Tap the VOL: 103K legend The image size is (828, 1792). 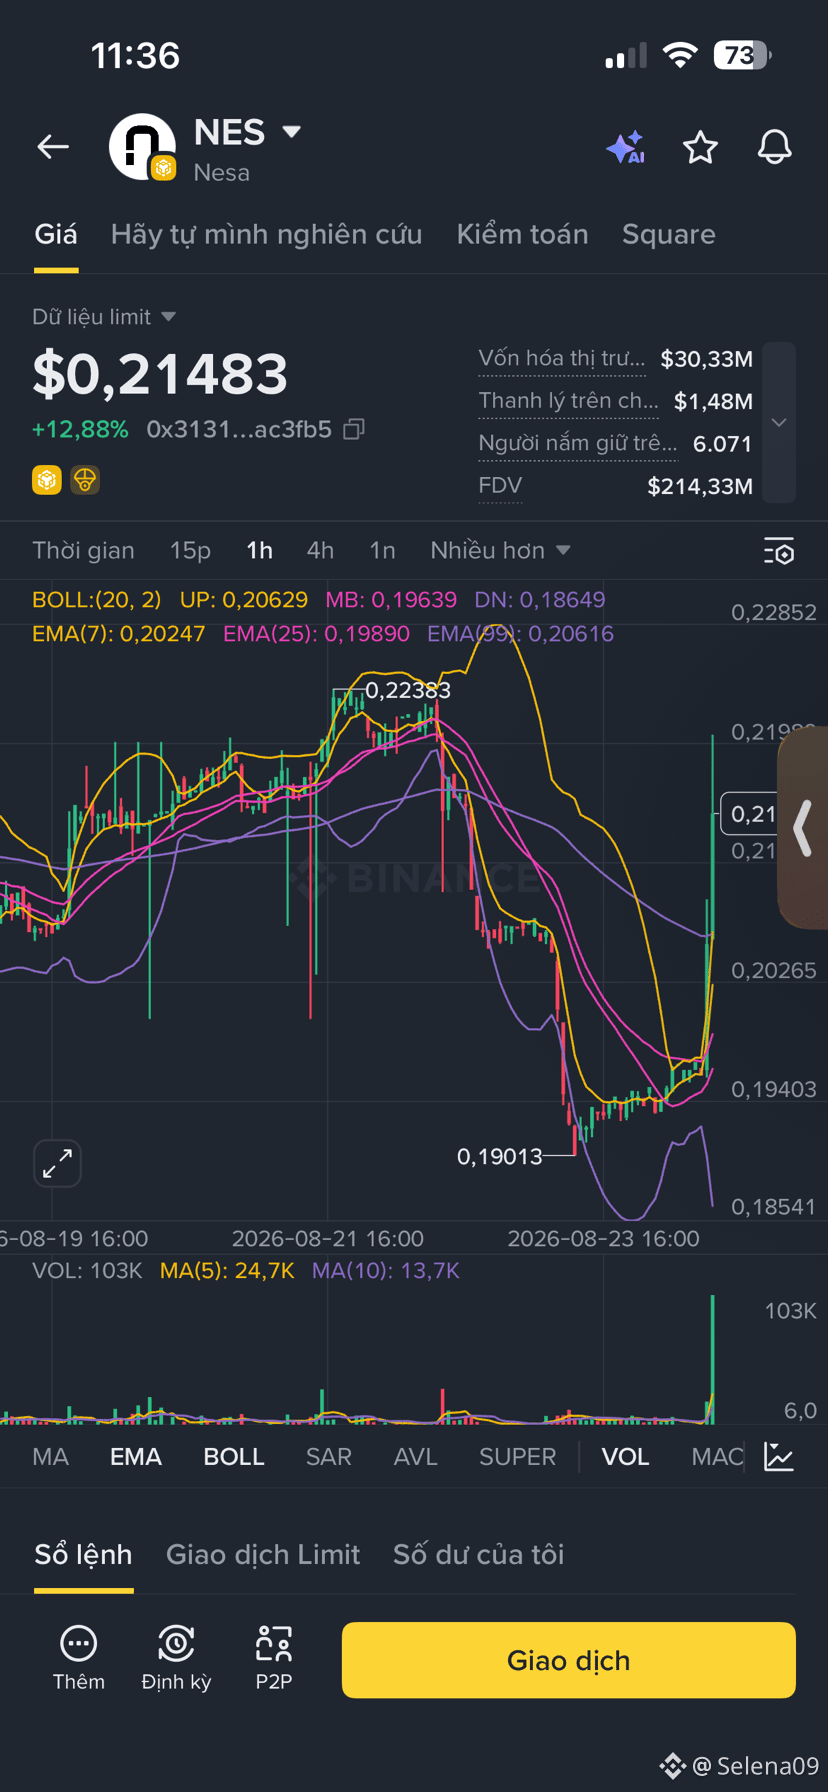pos(87,1271)
